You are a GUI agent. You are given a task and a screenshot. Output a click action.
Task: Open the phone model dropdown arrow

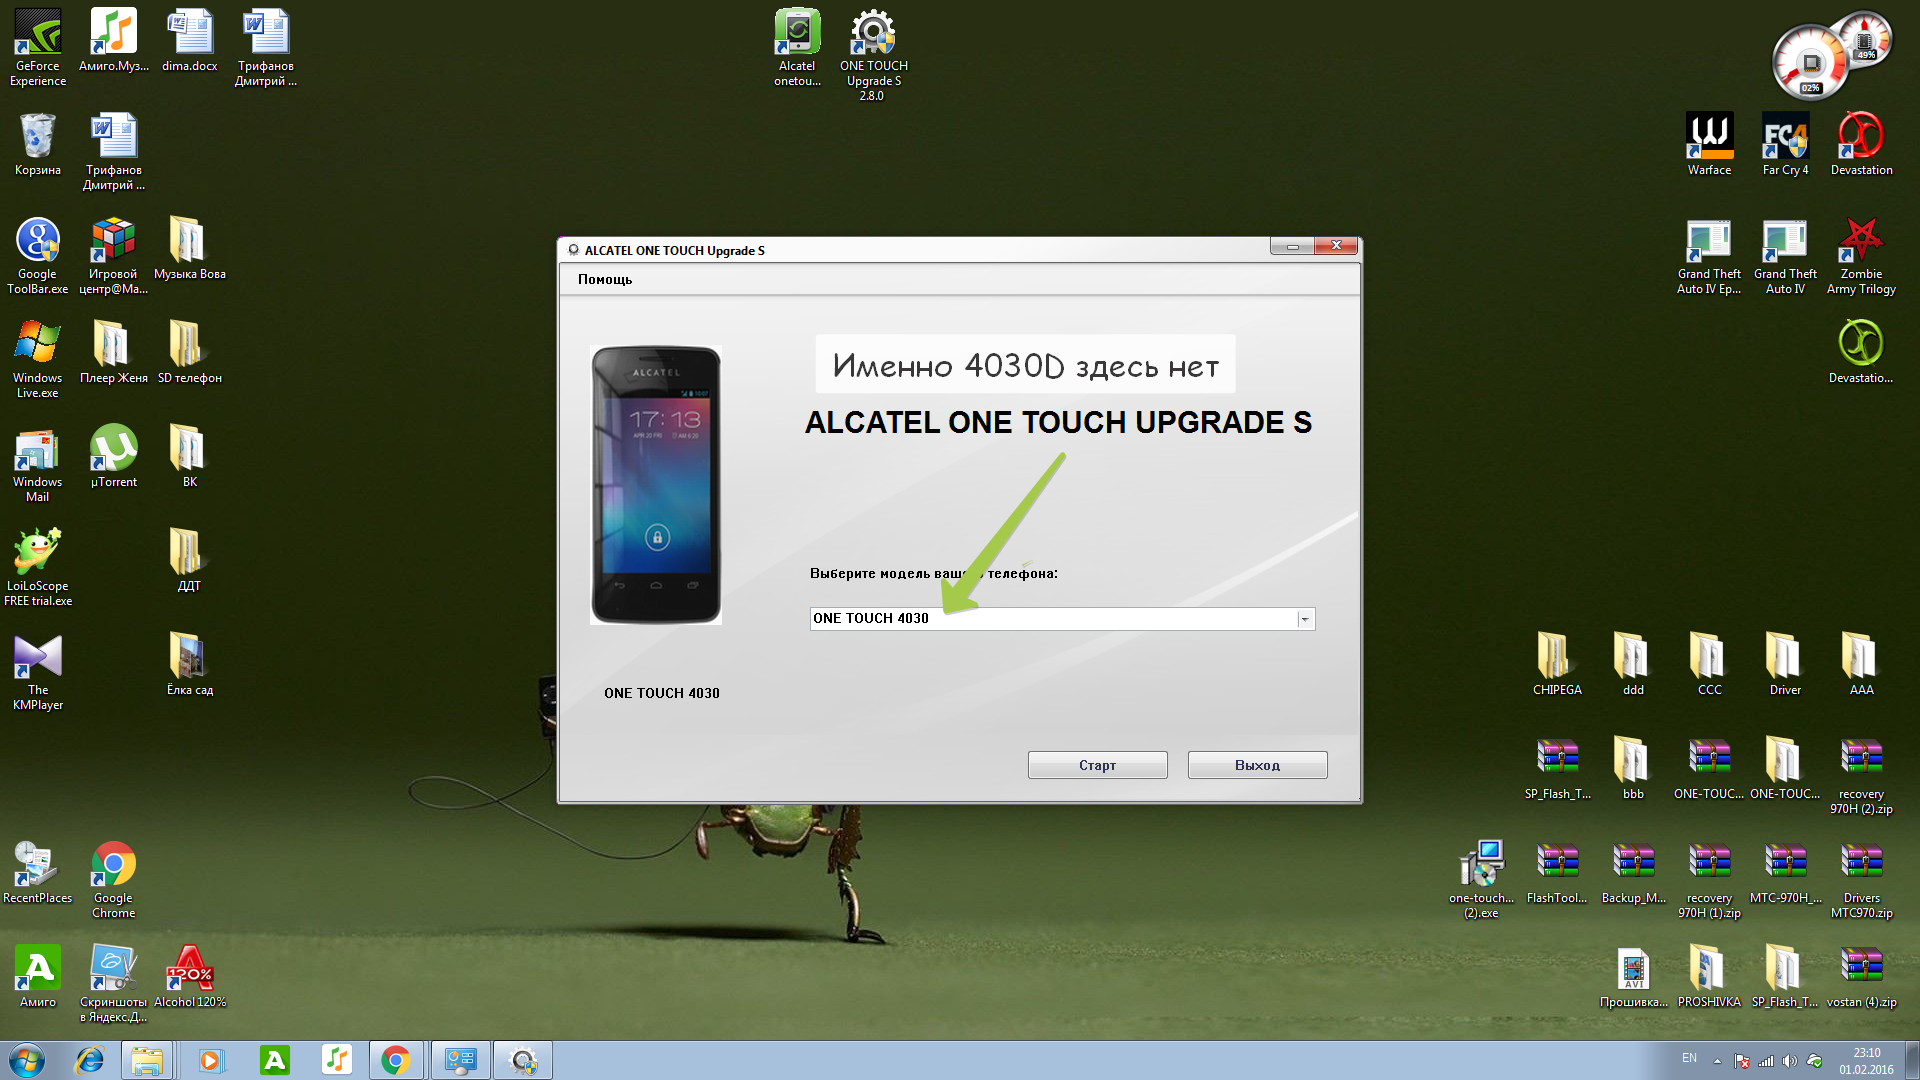[1304, 619]
